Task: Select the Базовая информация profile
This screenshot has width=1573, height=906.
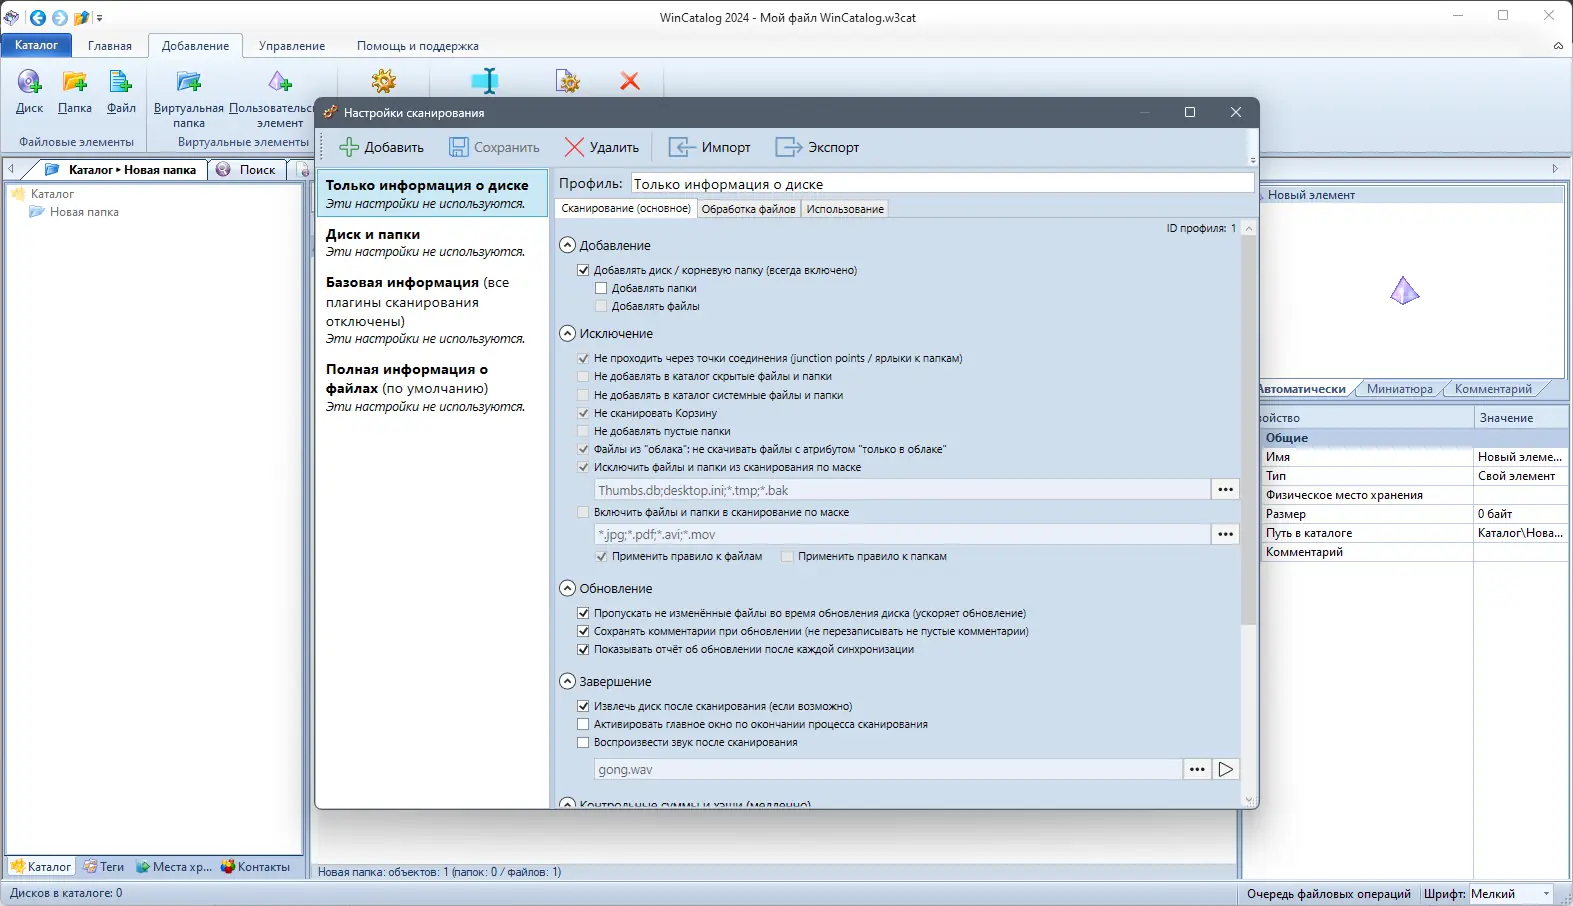Action: [x=432, y=310]
